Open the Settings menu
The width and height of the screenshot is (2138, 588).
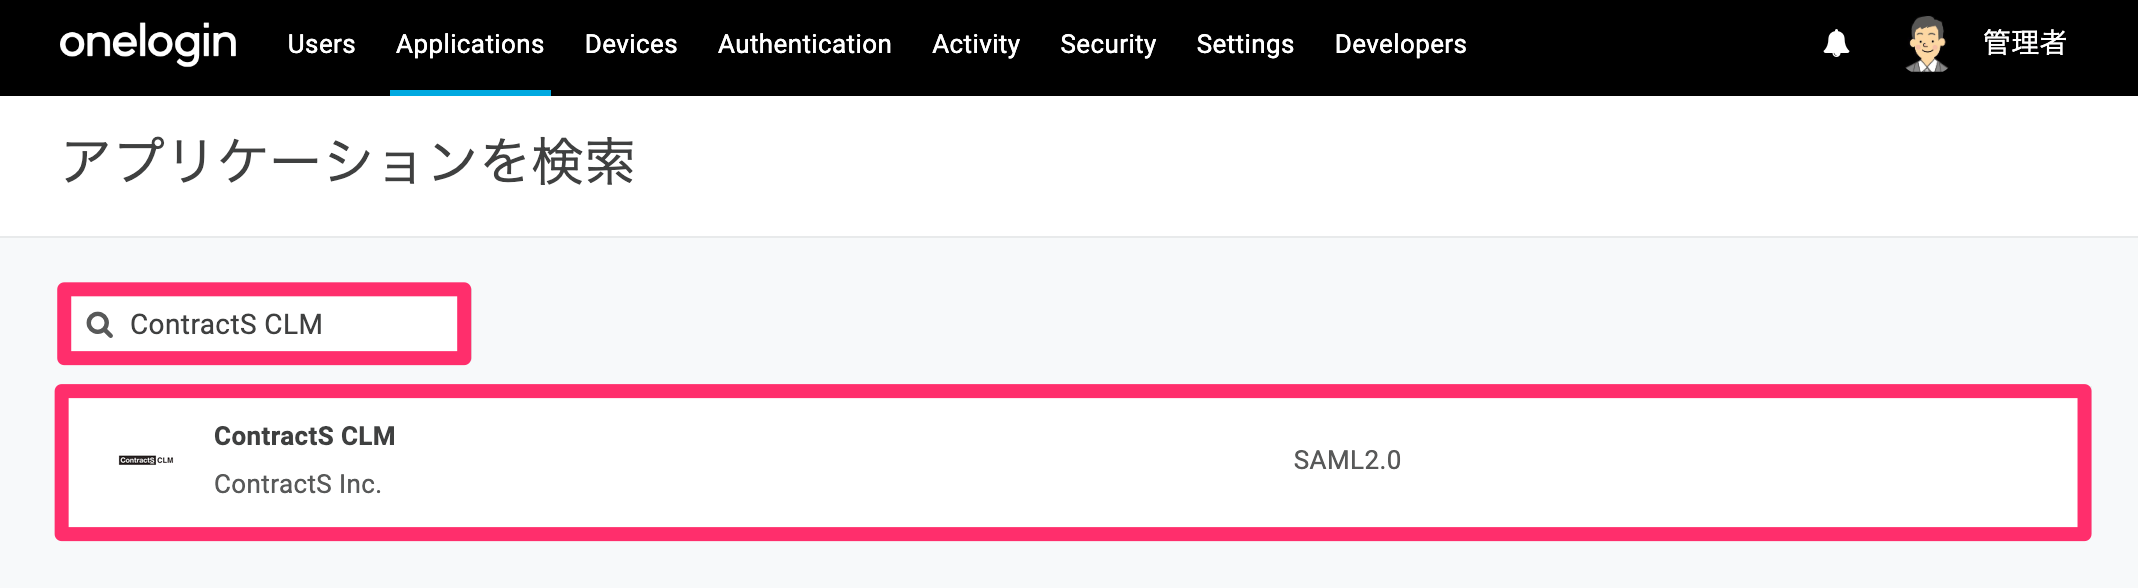pyautogui.click(x=1245, y=44)
